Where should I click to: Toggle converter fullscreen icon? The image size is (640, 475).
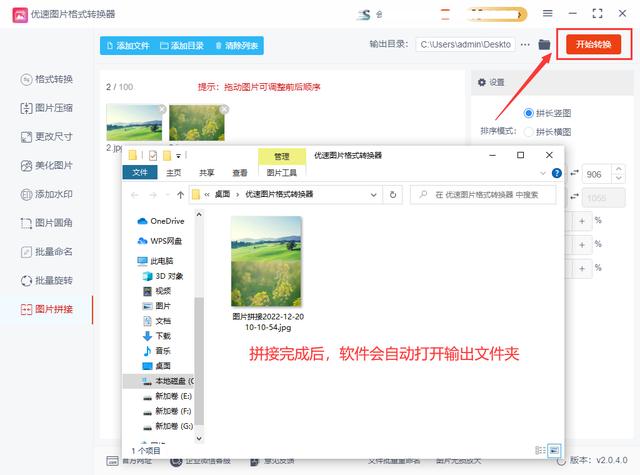(597, 13)
